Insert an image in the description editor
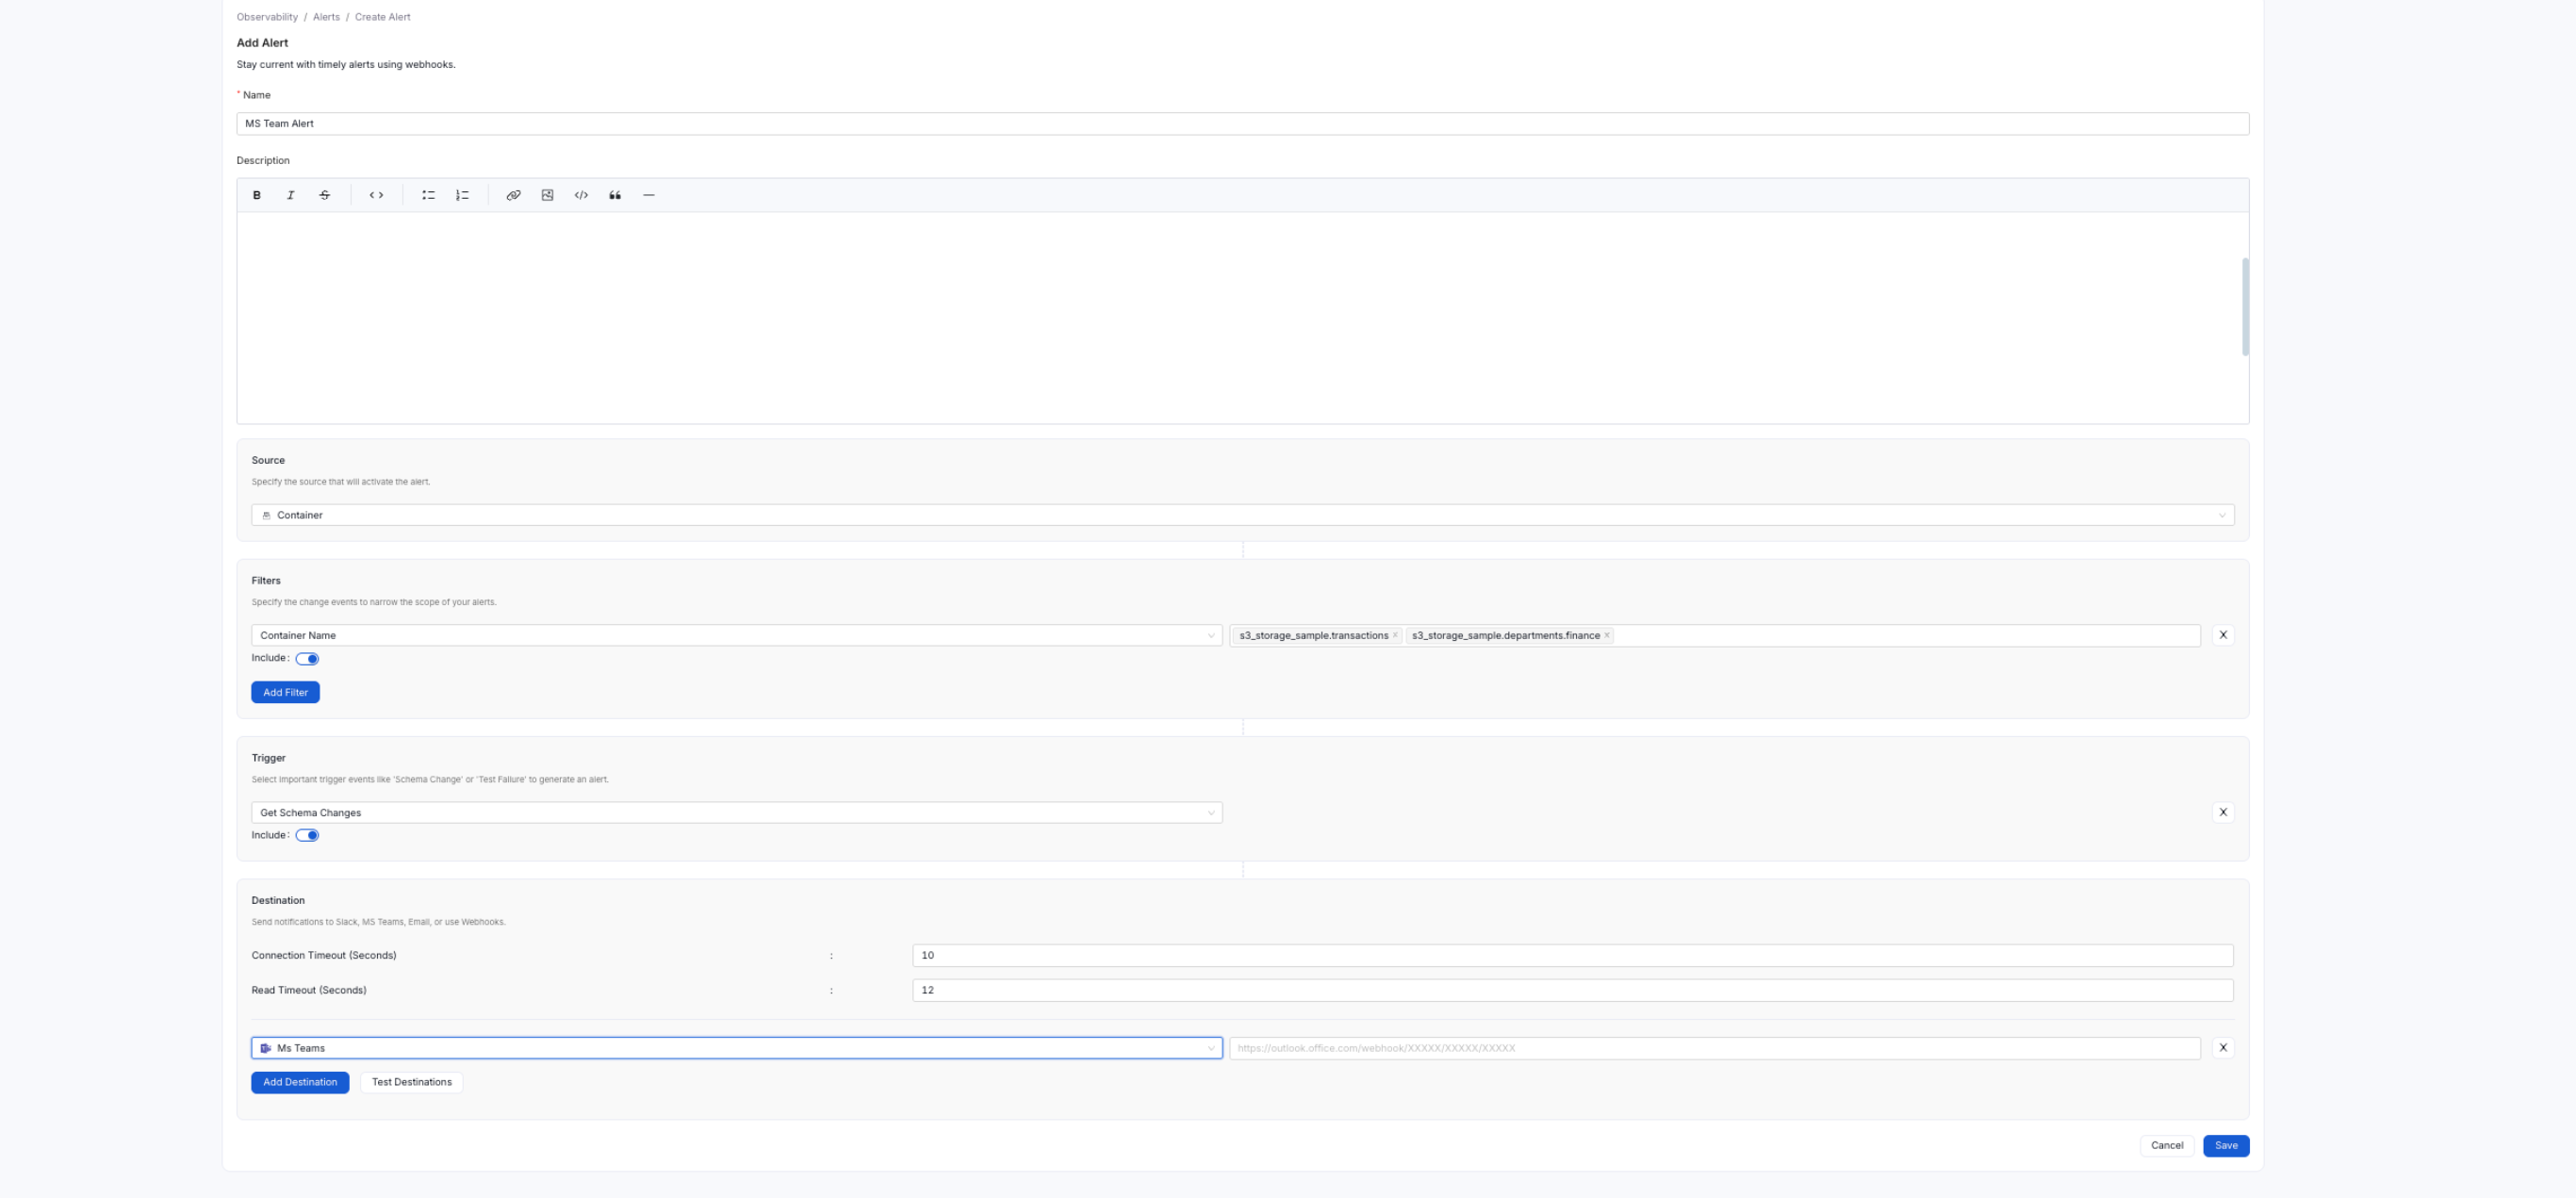The height and width of the screenshot is (1198, 2576). pos(547,195)
